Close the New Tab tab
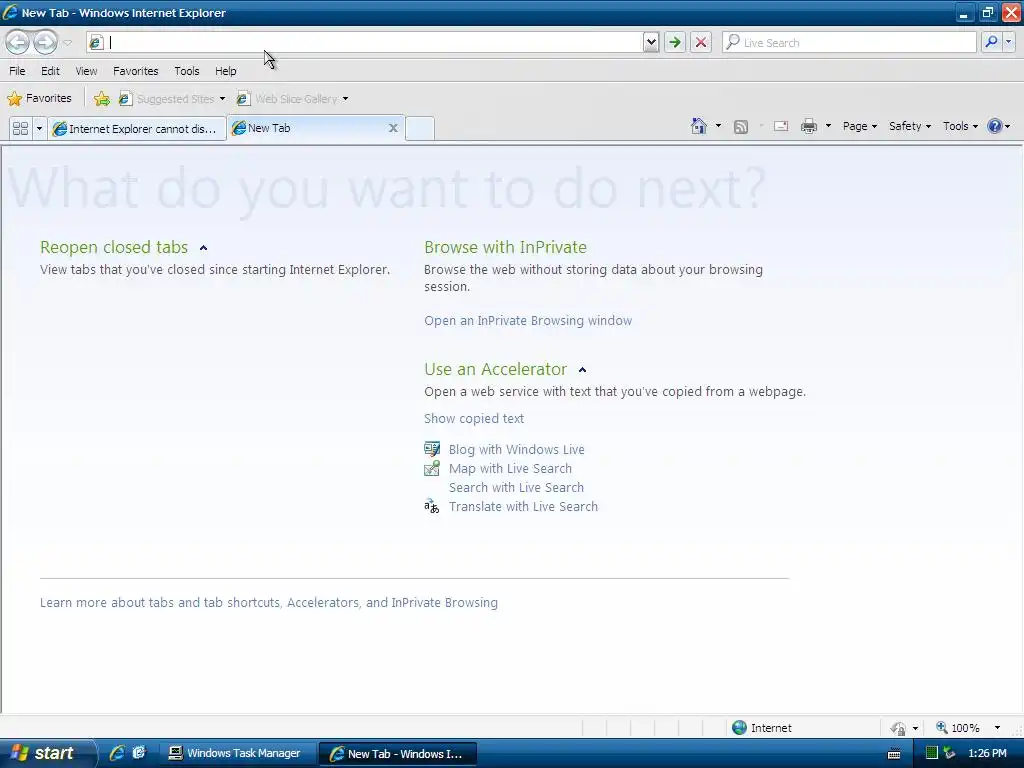 [x=393, y=128]
